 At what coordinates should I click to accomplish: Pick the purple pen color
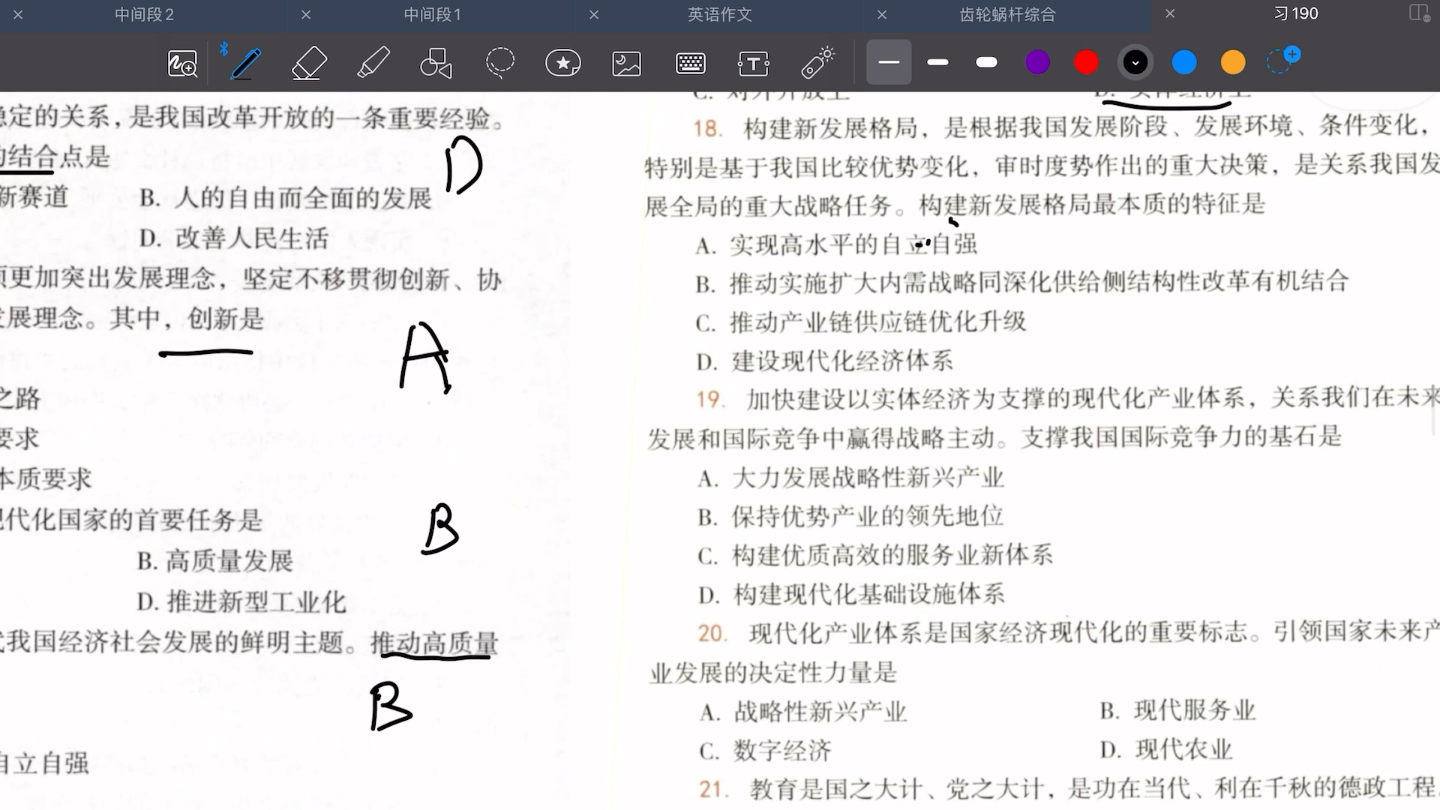(1038, 62)
